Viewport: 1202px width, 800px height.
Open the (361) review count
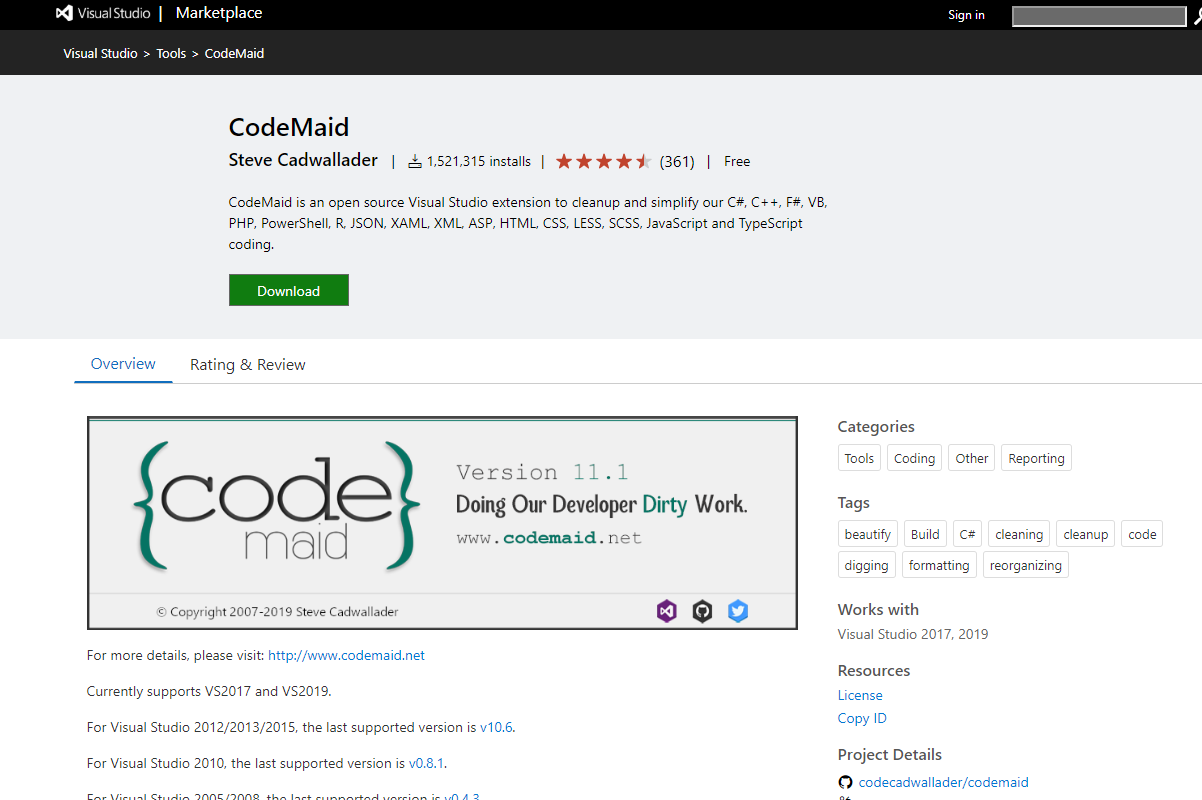[677, 161]
